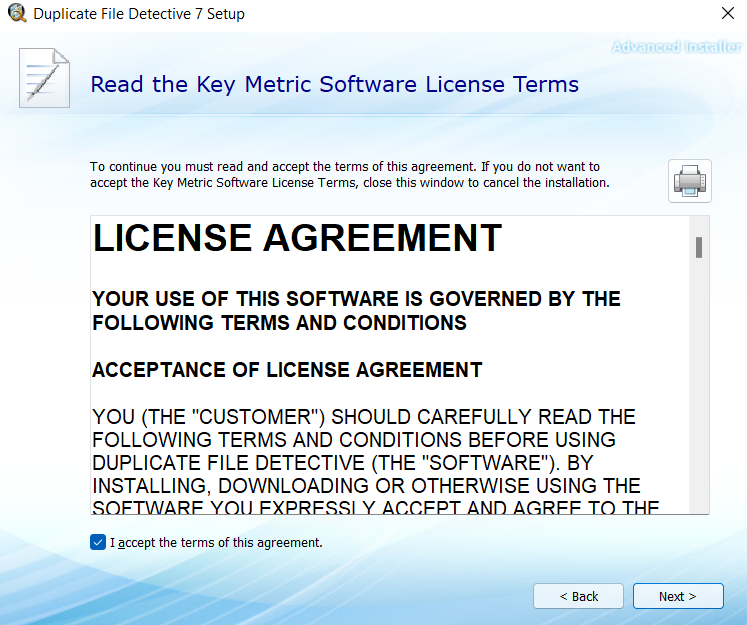Click the scrollbar track below the thumb

[699, 386]
